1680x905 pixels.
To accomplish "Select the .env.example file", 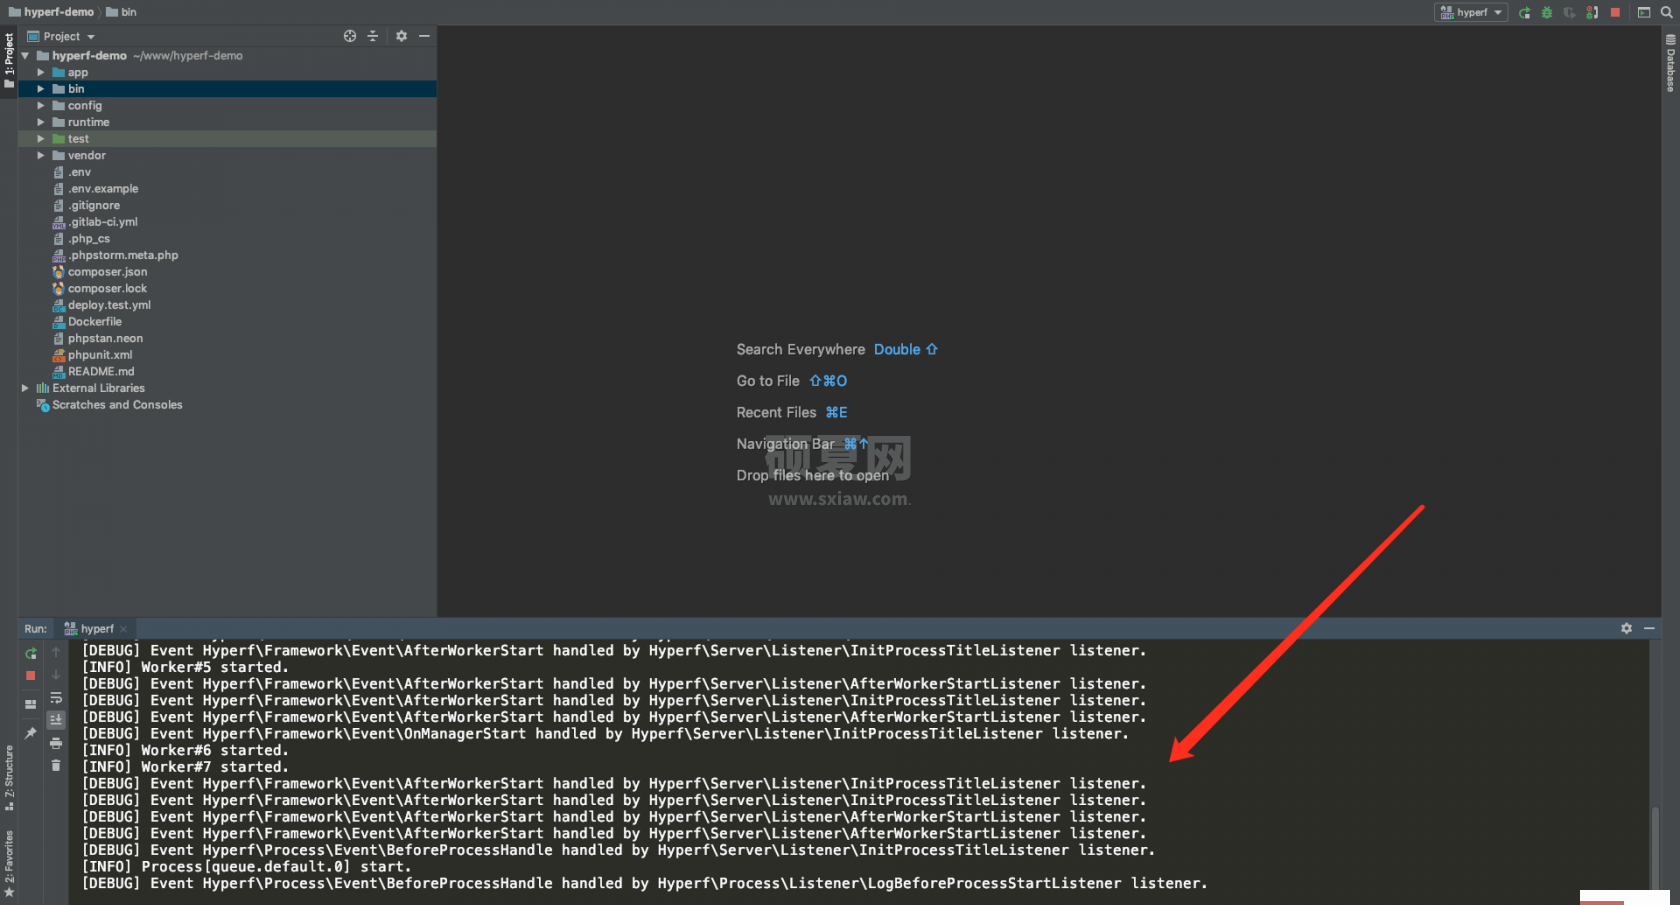I will pyautogui.click(x=96, y=189).
